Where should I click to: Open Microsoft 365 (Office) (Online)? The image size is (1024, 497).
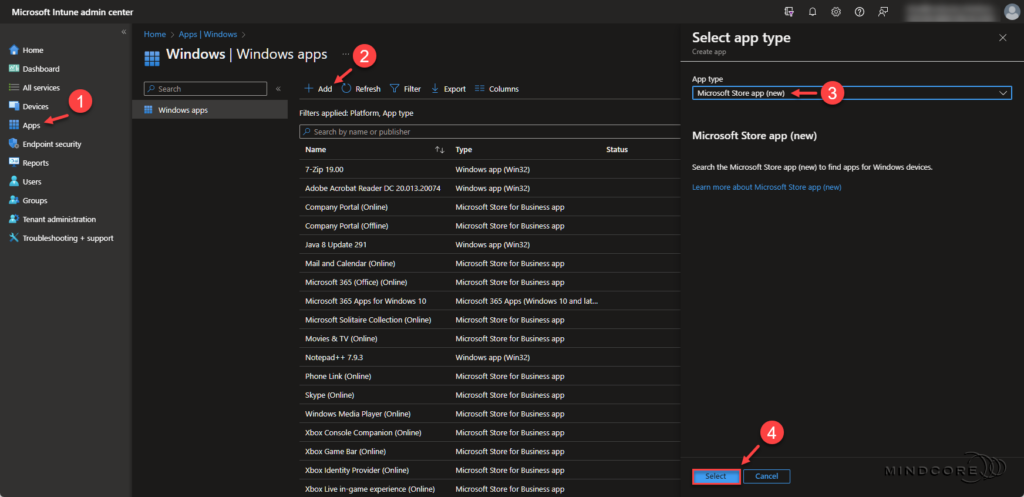click(356, 282)
